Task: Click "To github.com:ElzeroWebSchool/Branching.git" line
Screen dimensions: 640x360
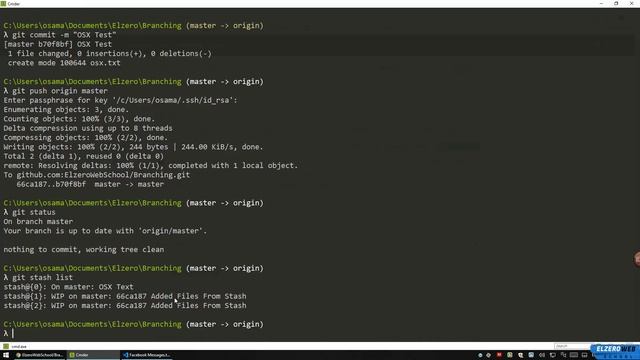Action: click(97, 175)
